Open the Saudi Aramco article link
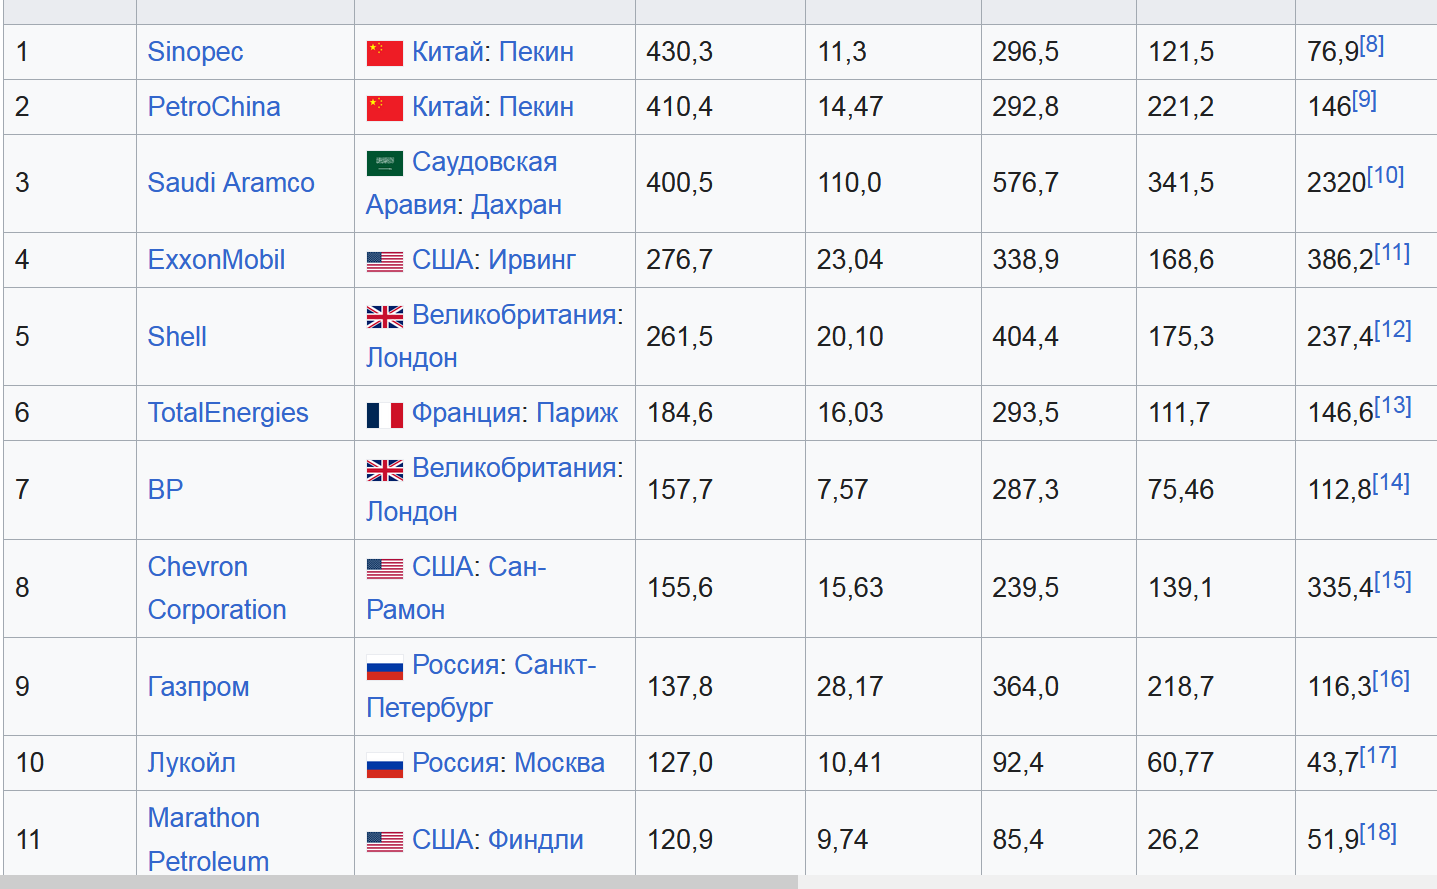 point(231,183)
